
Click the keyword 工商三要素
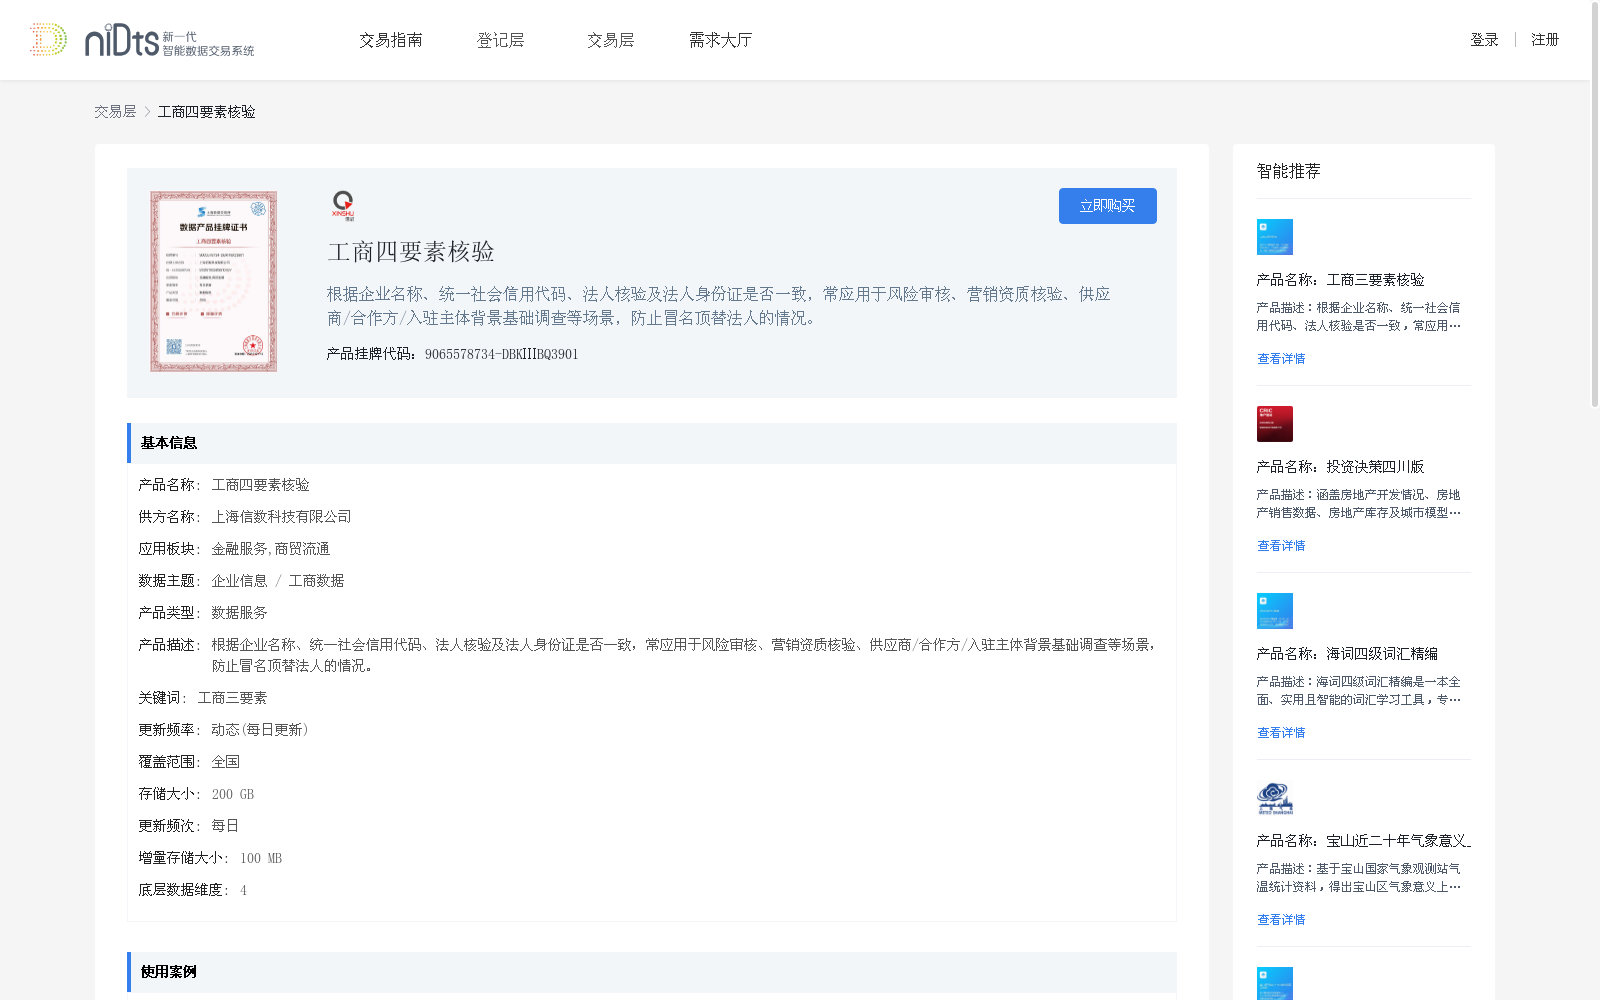point(232,698)
